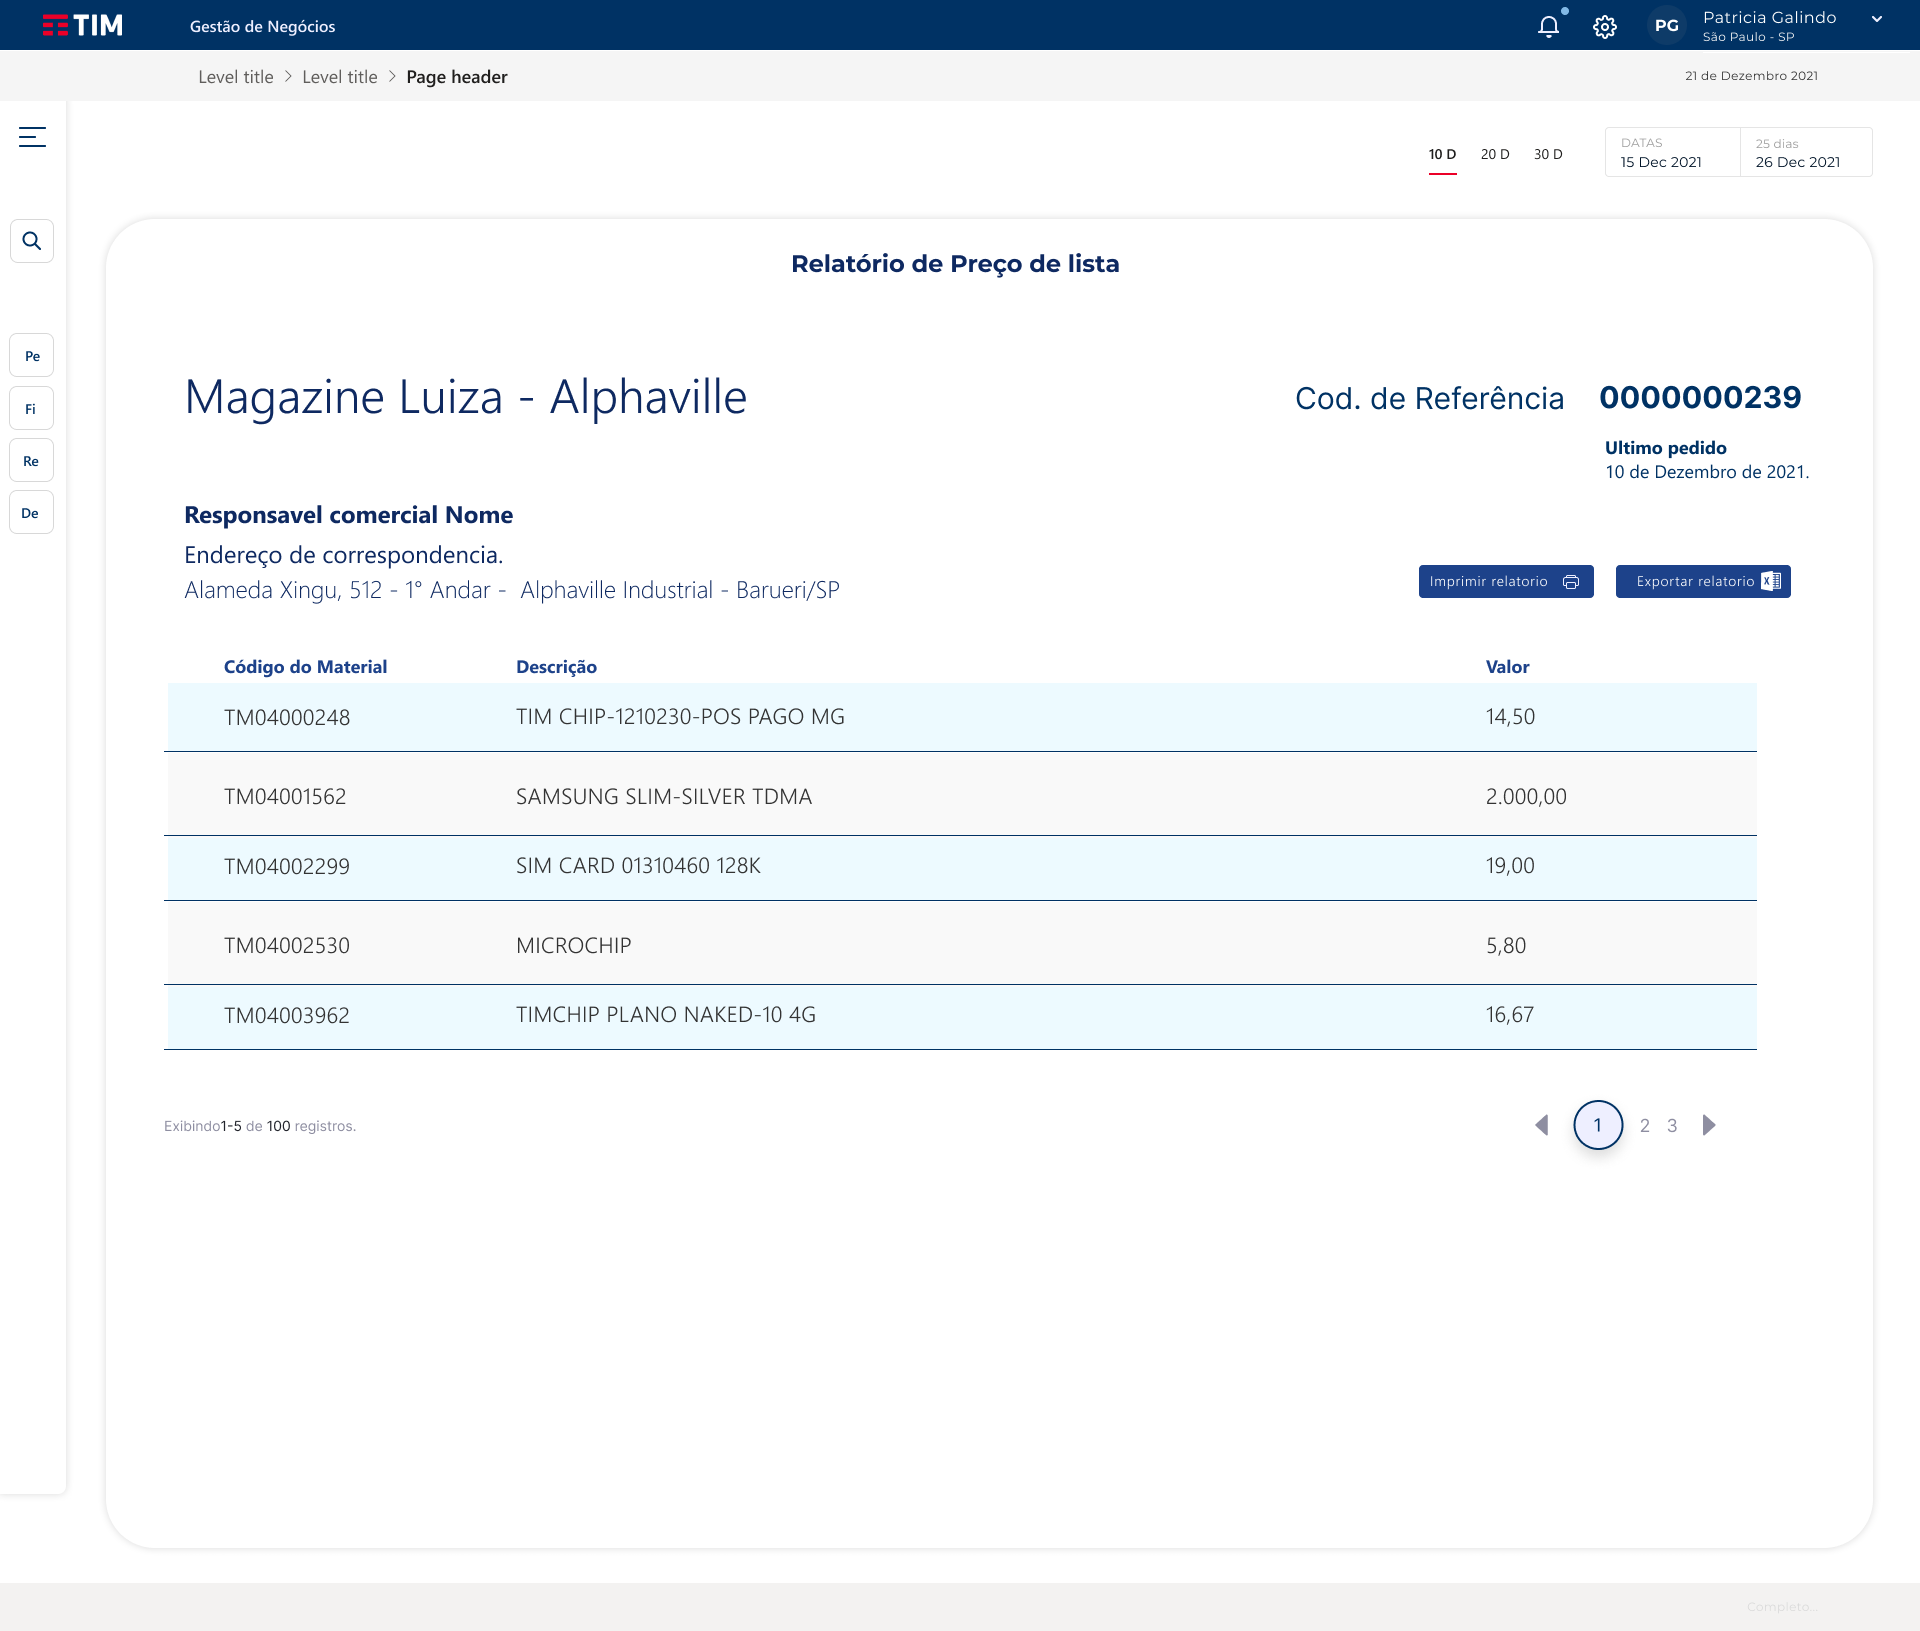This screenshot has height=1631, width=1920.
Task: Click Imprimir relatorio button
Action: [x=1506, y=582]
